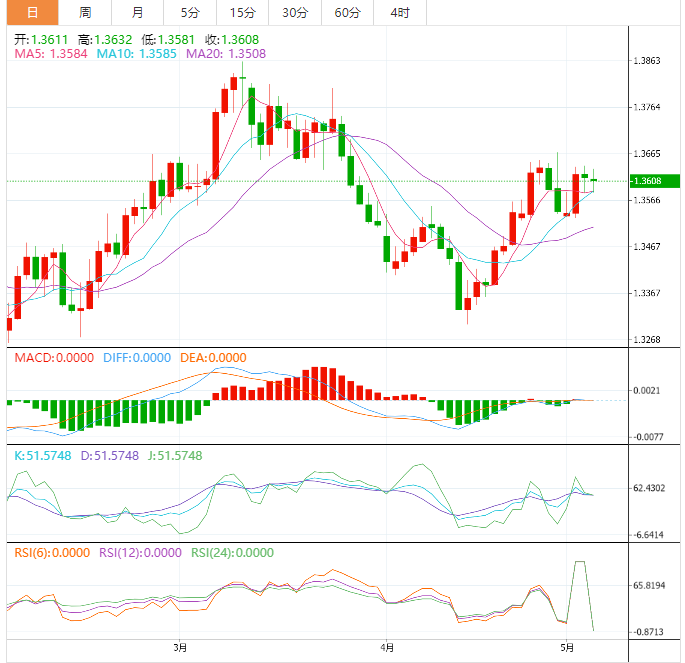The width and height of the screenshot is (685, 663).
Task: Click the 3月 date marker on time axis
Action: pyautogui.click(x=180, y=647)
